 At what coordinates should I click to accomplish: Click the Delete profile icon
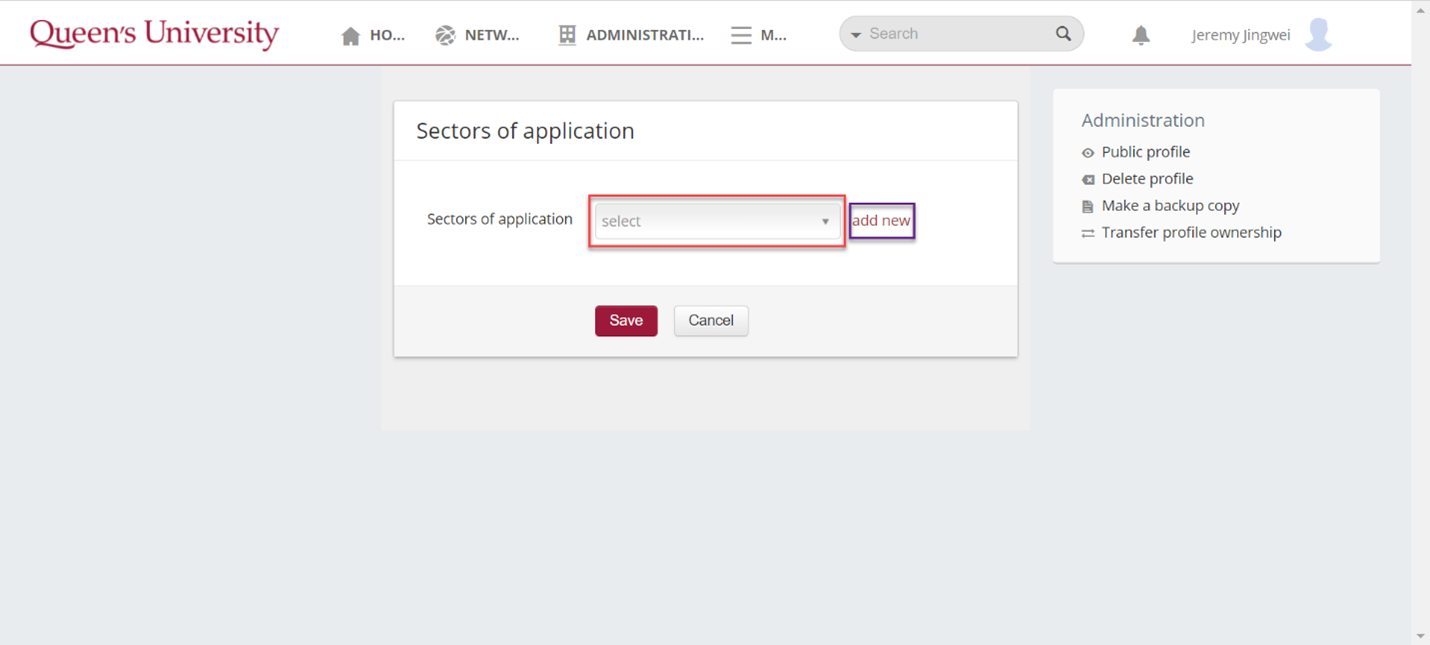tap(1088, 180)
